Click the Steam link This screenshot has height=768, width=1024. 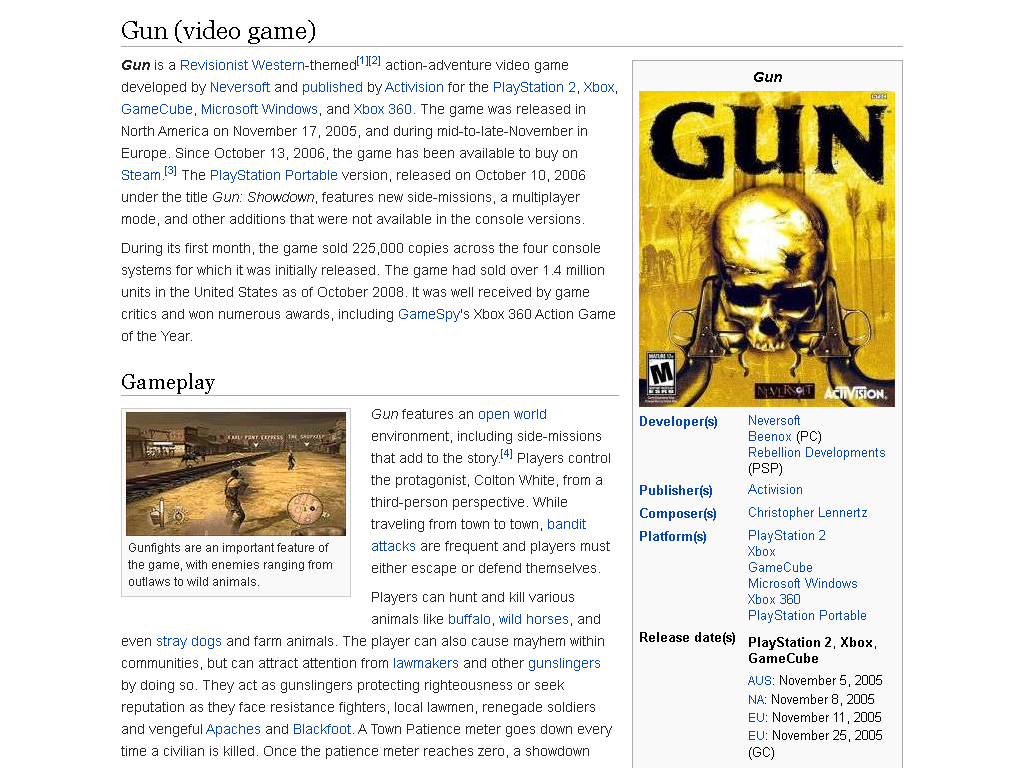140,175
